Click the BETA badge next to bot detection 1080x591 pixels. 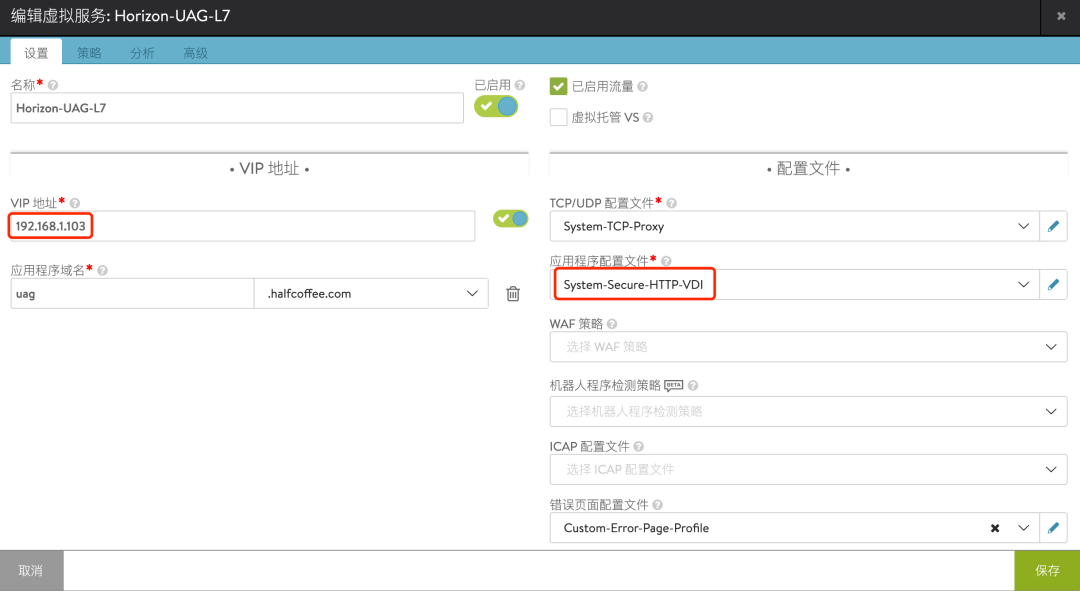(674, 385)
